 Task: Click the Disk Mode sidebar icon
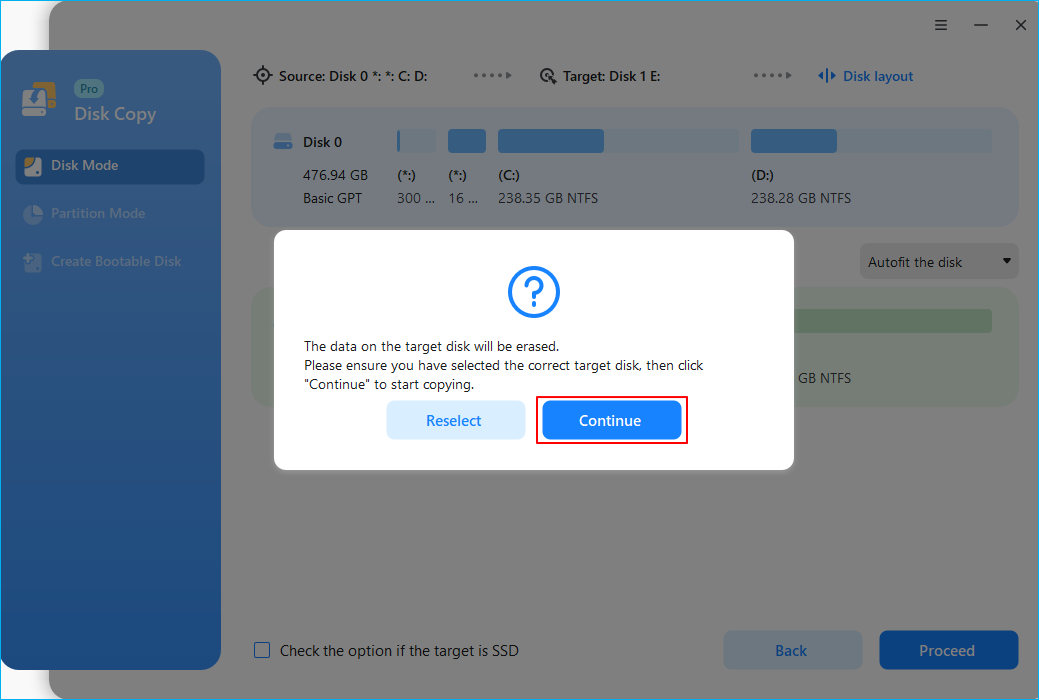(33, 166)
